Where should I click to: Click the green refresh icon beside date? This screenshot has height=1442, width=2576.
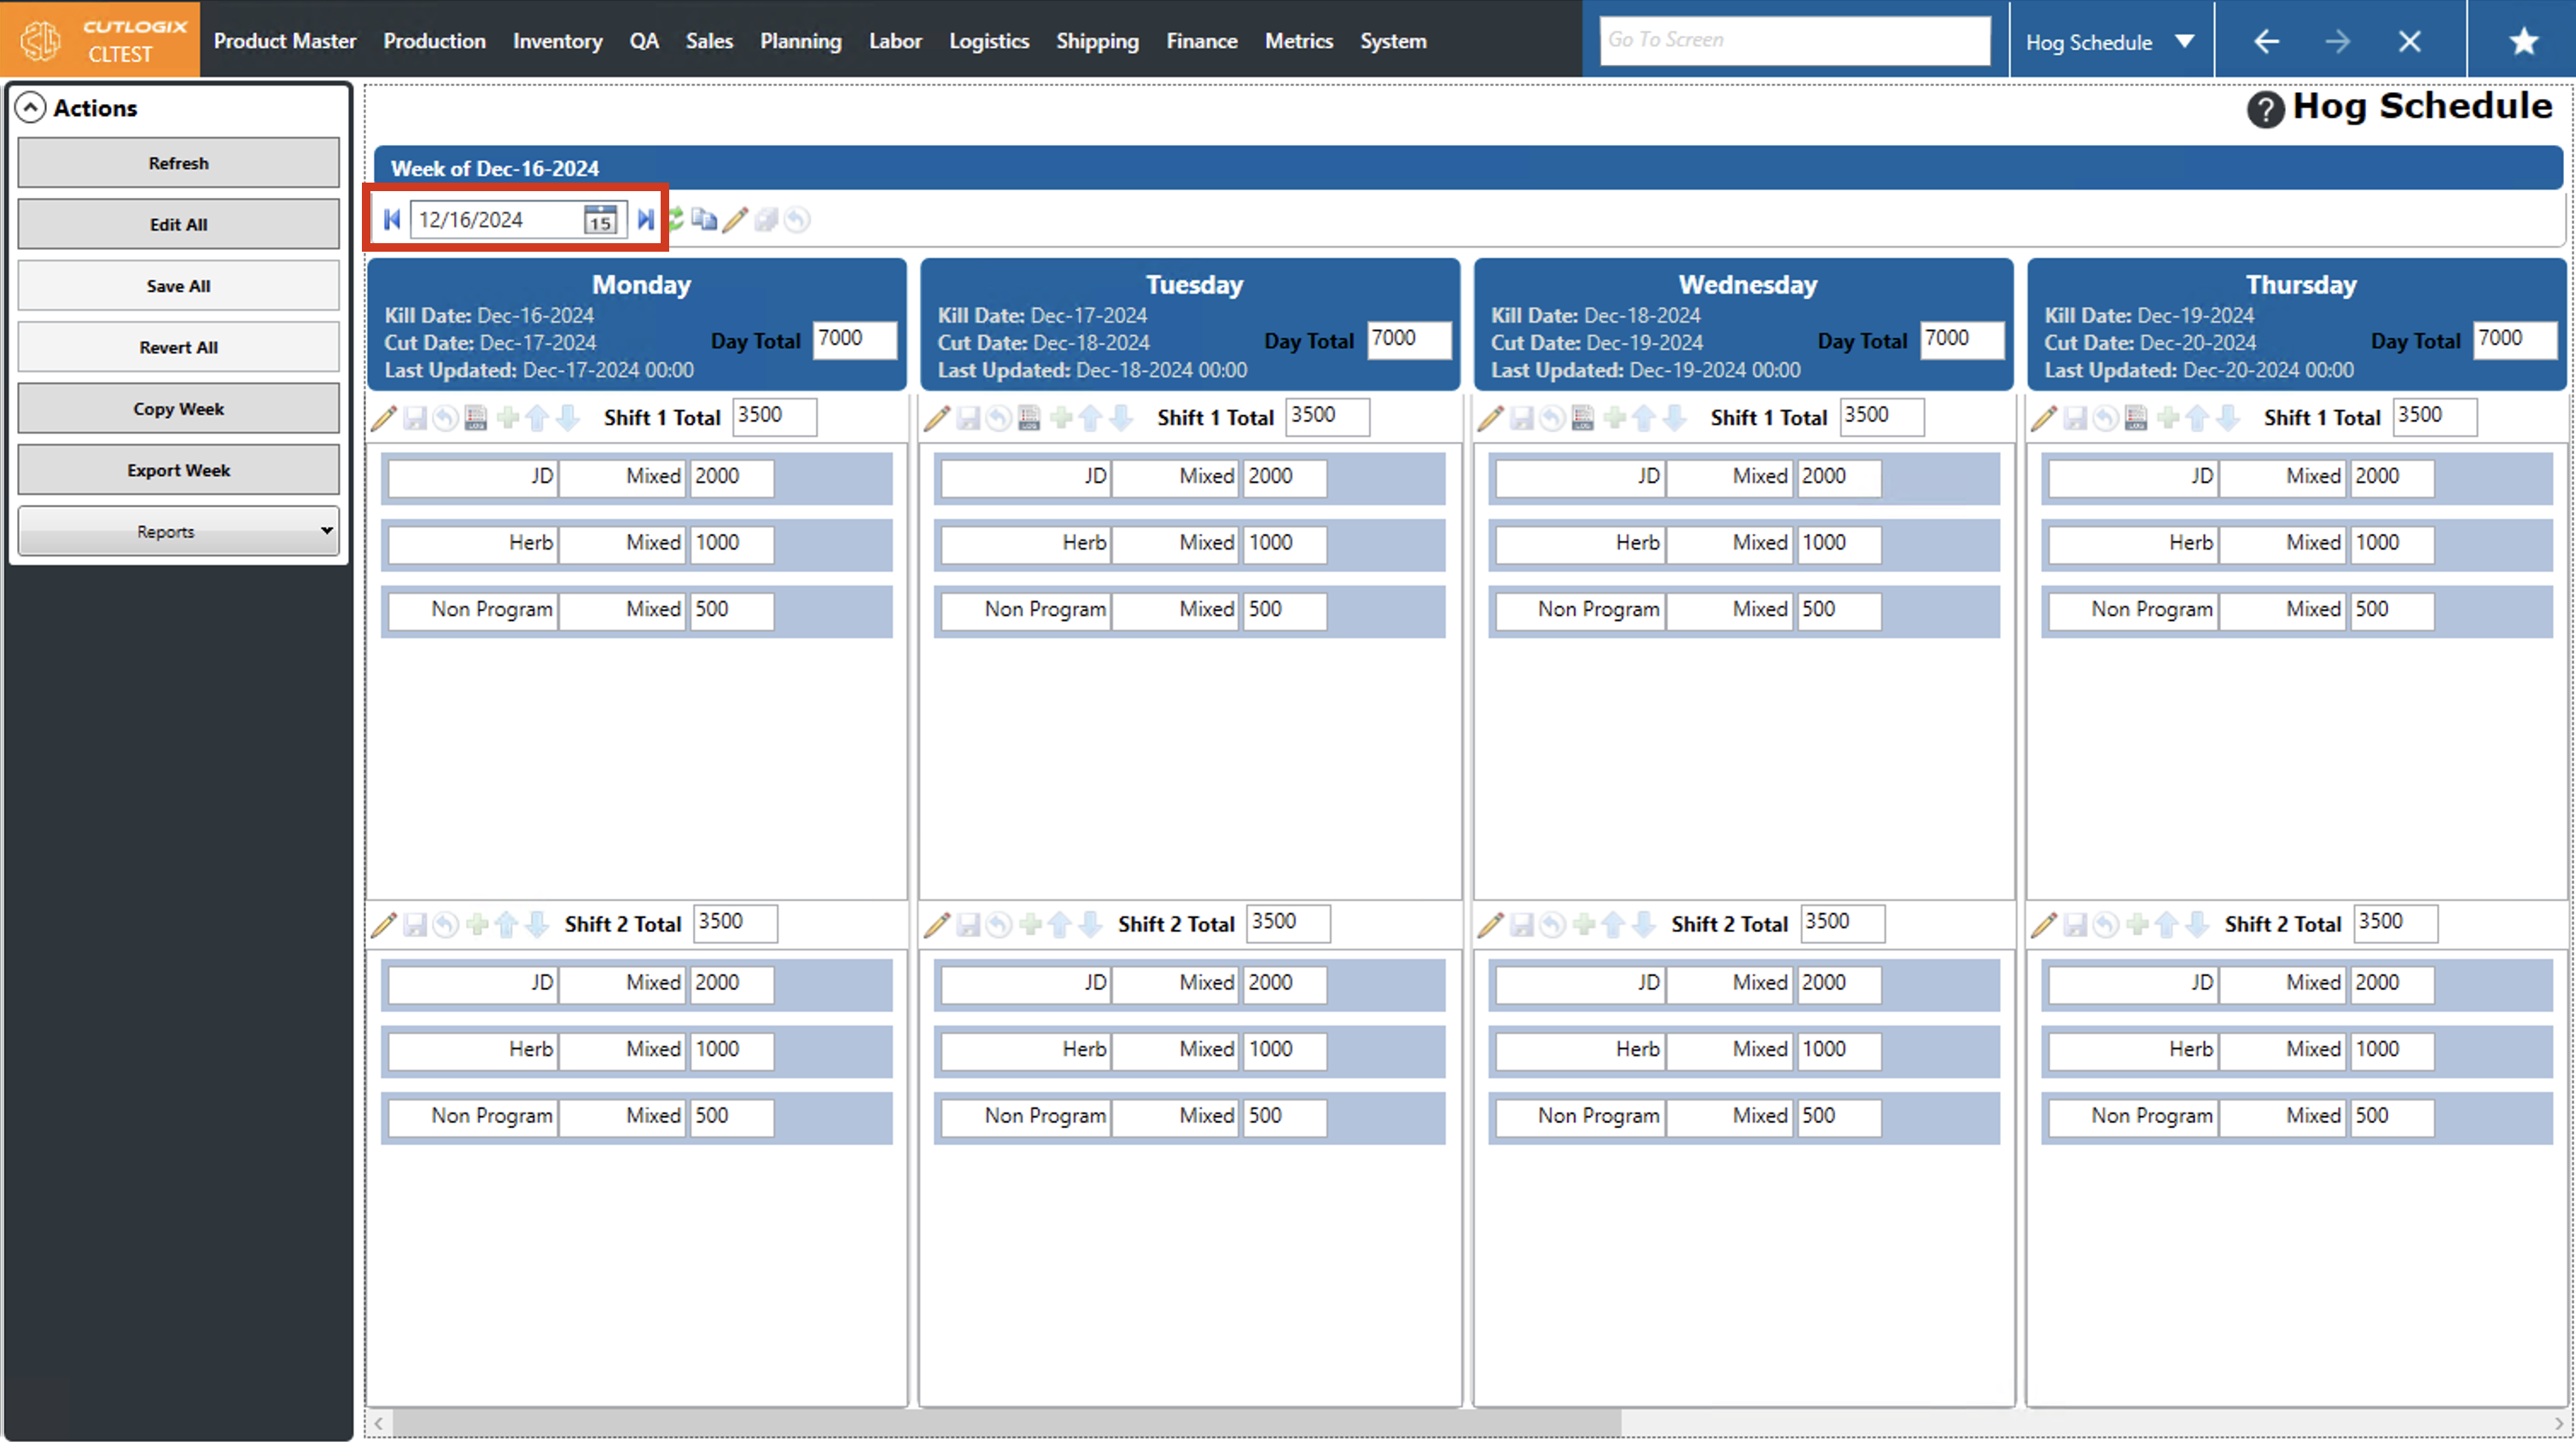tap(677, 220)
